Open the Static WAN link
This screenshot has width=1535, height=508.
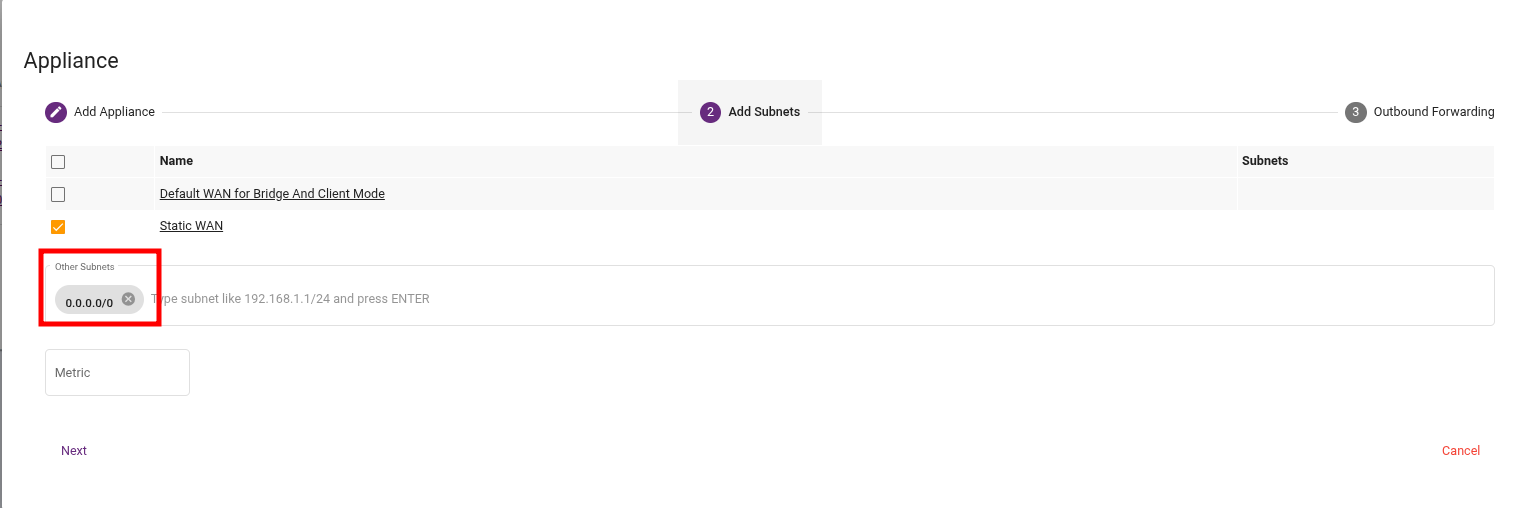pos(191,226)
